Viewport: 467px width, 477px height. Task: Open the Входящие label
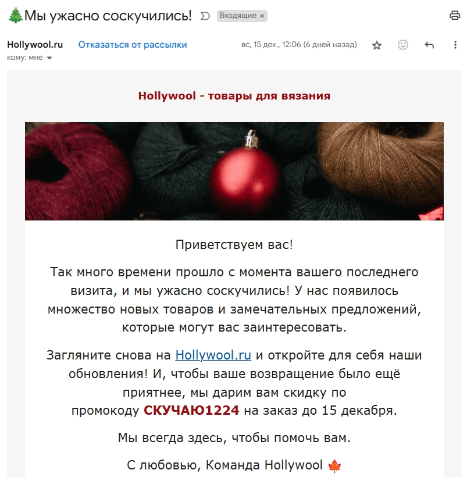pyautogui.click(x=238, y=16)
